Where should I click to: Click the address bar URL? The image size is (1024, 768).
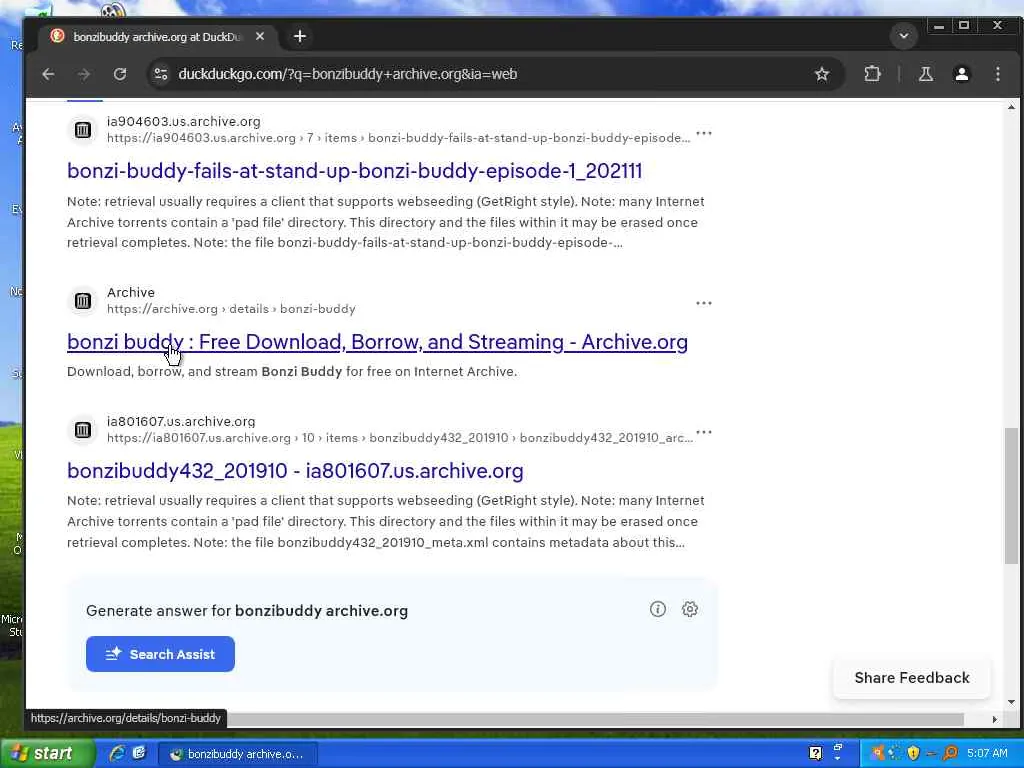(347, 74)
